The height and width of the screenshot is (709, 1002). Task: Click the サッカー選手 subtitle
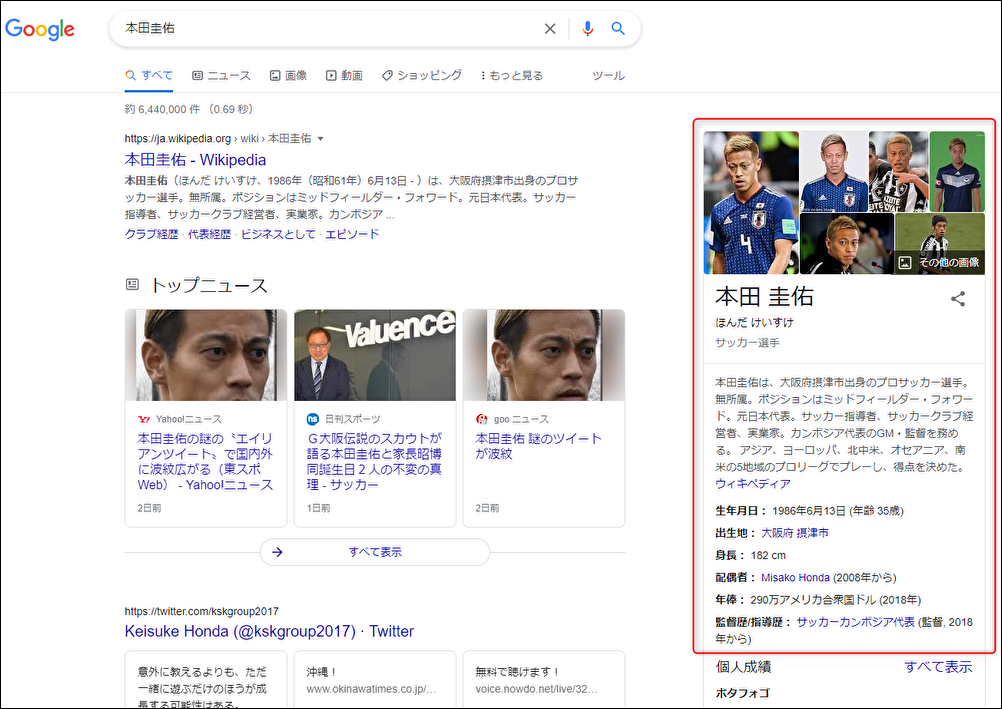(x=748, y=343)
